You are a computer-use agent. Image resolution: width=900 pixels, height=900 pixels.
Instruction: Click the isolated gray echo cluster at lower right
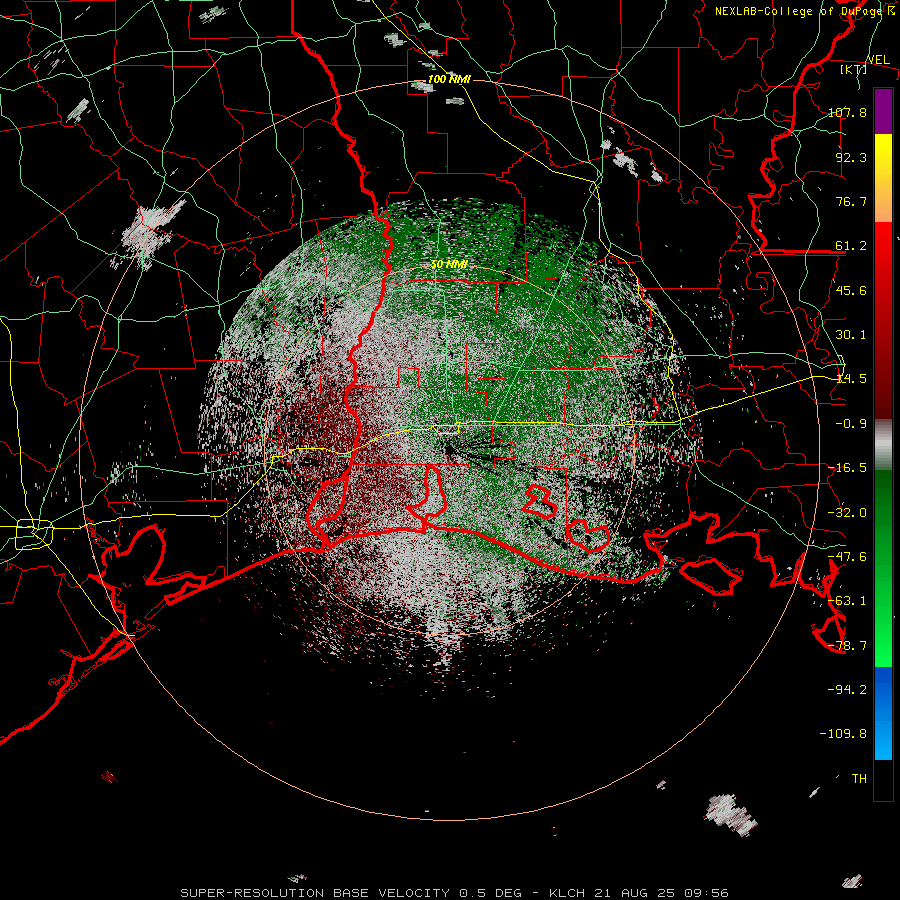(x=730, y=814)
